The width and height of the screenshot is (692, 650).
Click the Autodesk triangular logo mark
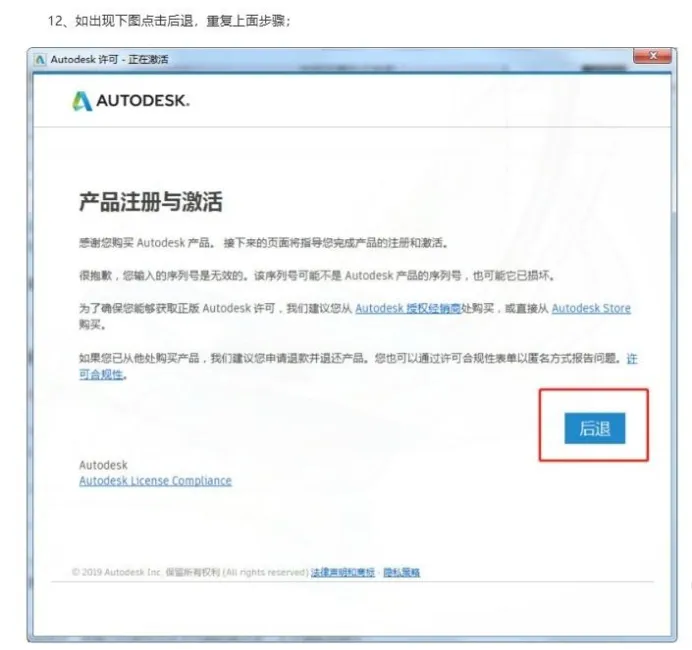pyautogui.click(x=82, y=101)
